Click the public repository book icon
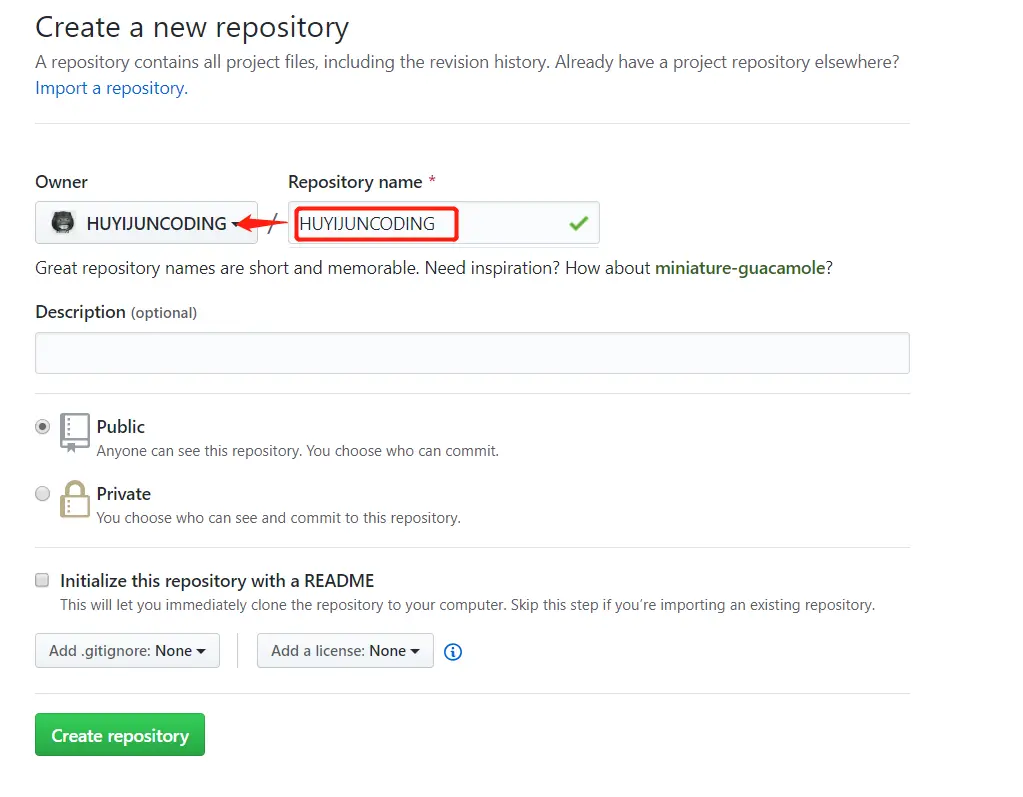 click(75, 432)
